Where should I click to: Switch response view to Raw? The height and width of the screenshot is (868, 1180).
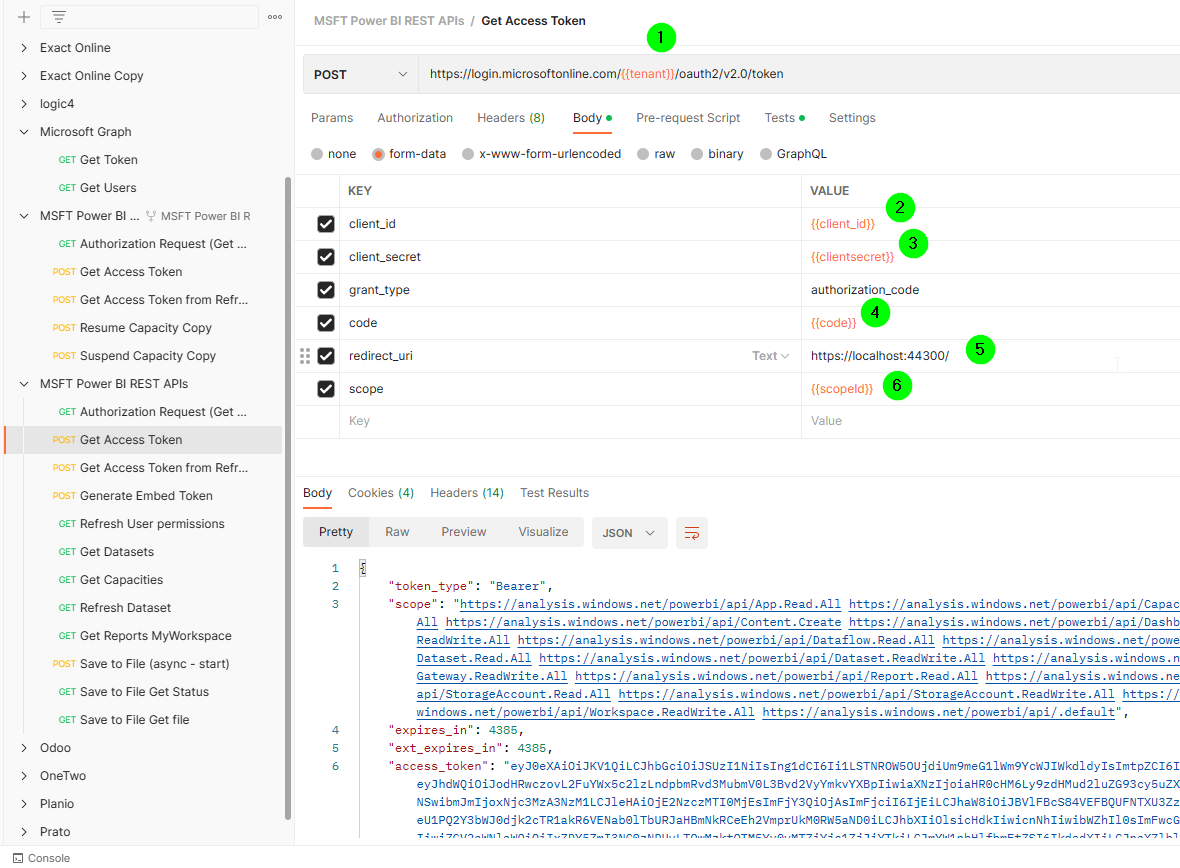pyautogui.click(x=397, y=532)
